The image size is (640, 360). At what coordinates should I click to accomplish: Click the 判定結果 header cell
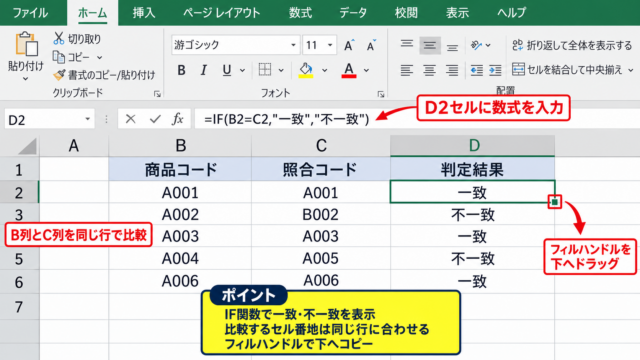472,169
